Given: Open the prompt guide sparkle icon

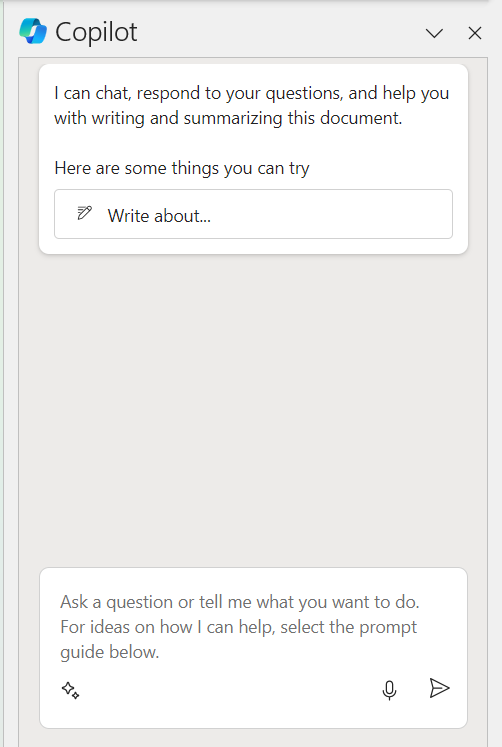Looking at the screenshot, I should pyautogui.click(x=70, y=690).
